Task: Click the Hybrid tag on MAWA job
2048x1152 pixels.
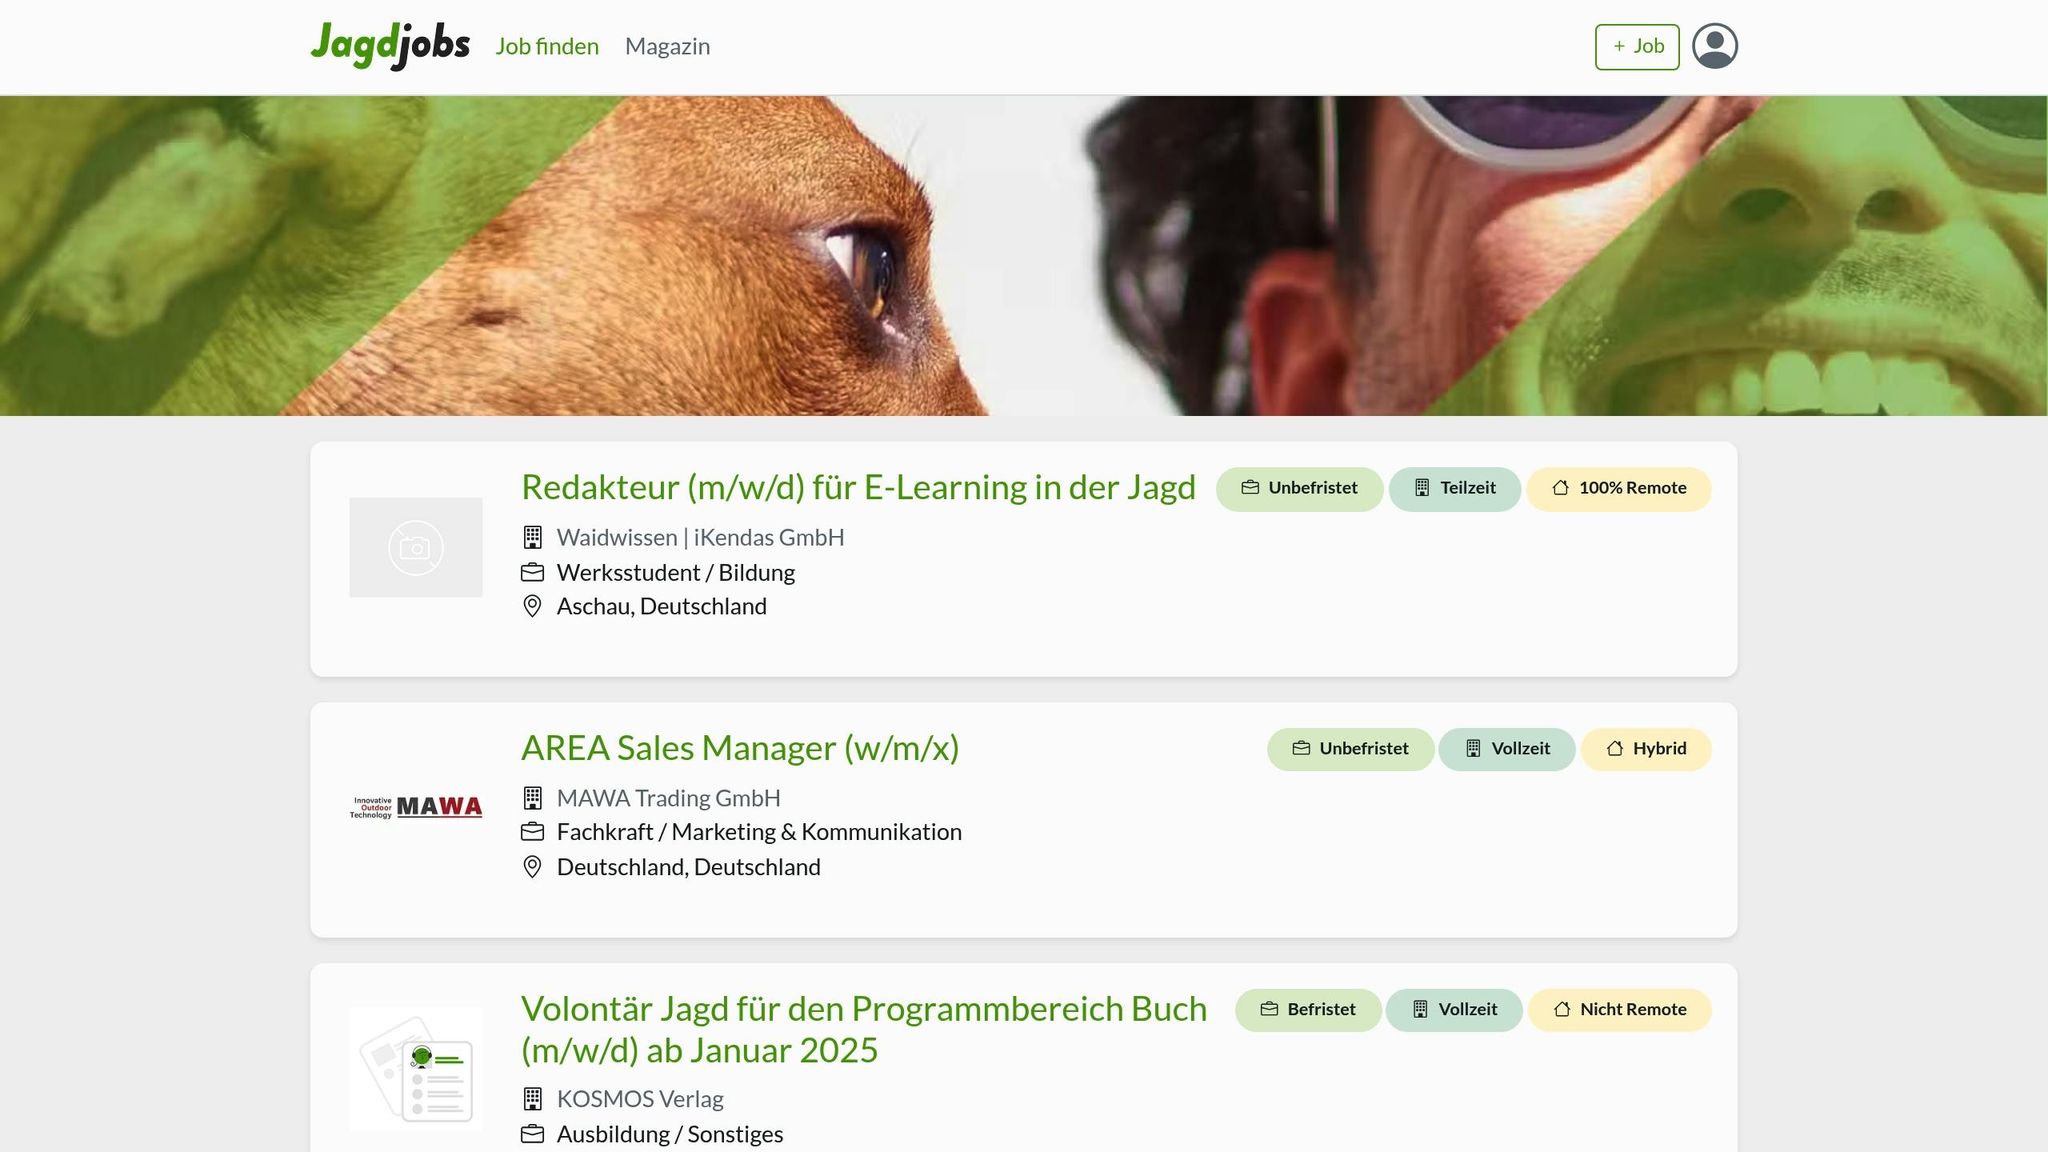Action: pyautogui.click(x=1645, y=749)
